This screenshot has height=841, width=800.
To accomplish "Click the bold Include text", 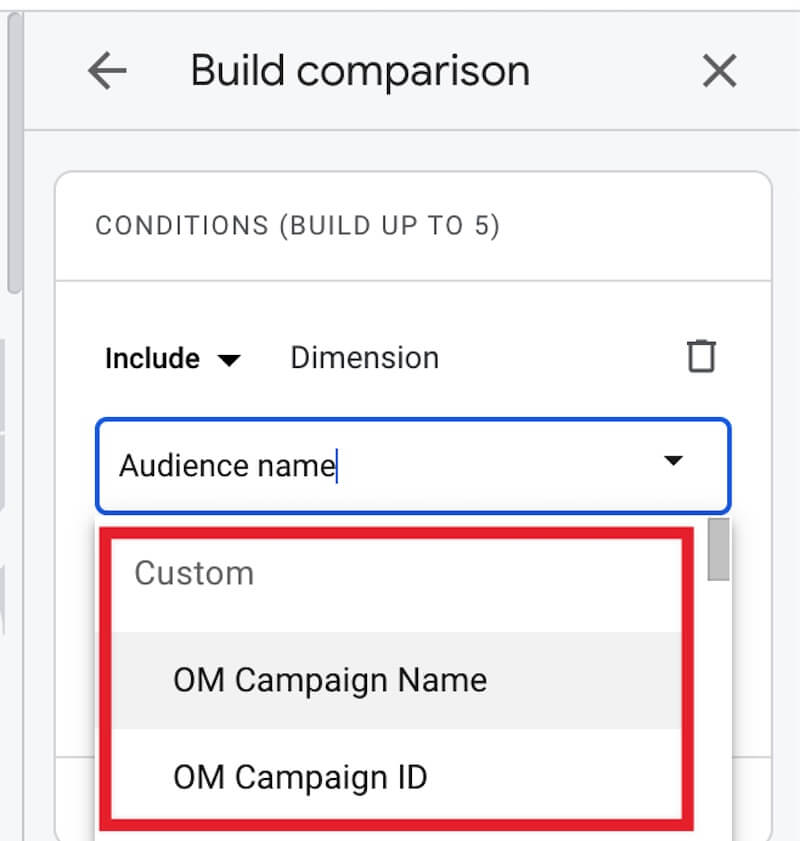I will pyautogui.click(x=152, y=359).
